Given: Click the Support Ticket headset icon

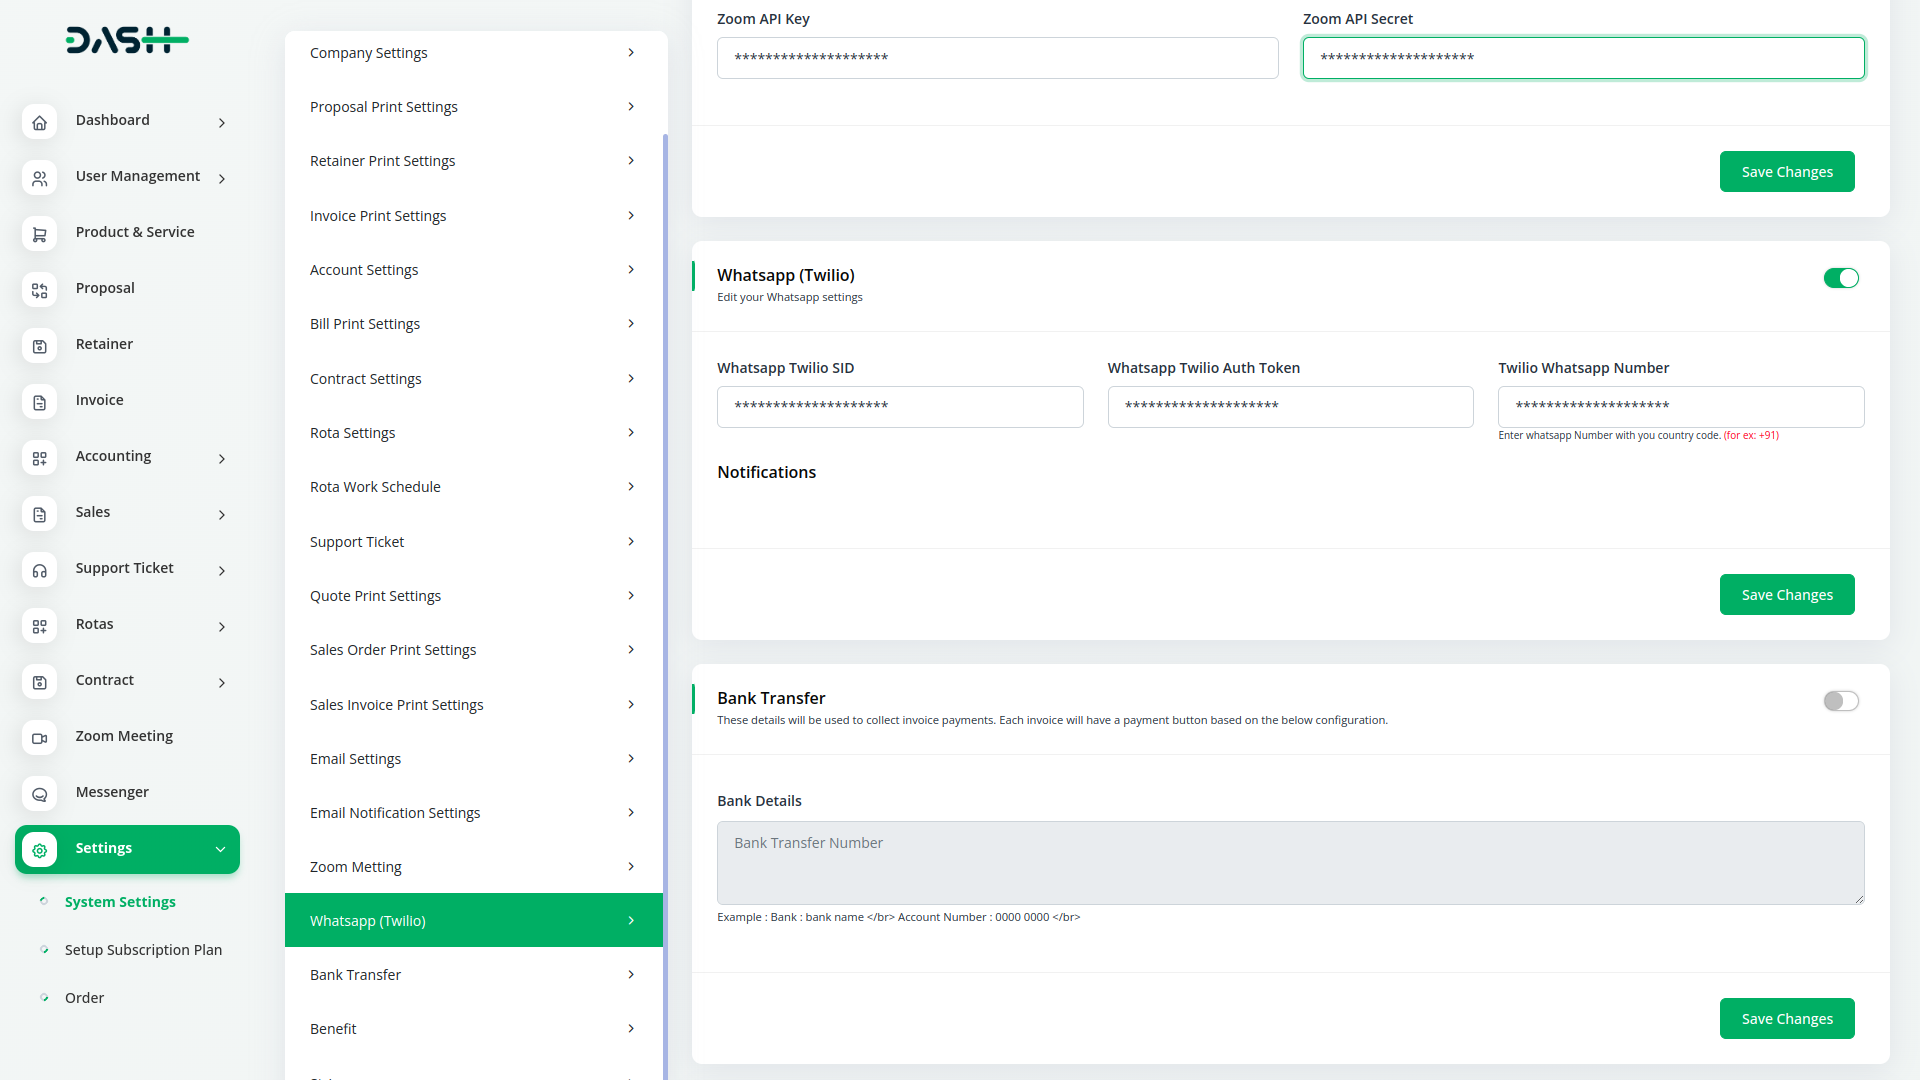Looking at the screenshot, I should point(39,570).
